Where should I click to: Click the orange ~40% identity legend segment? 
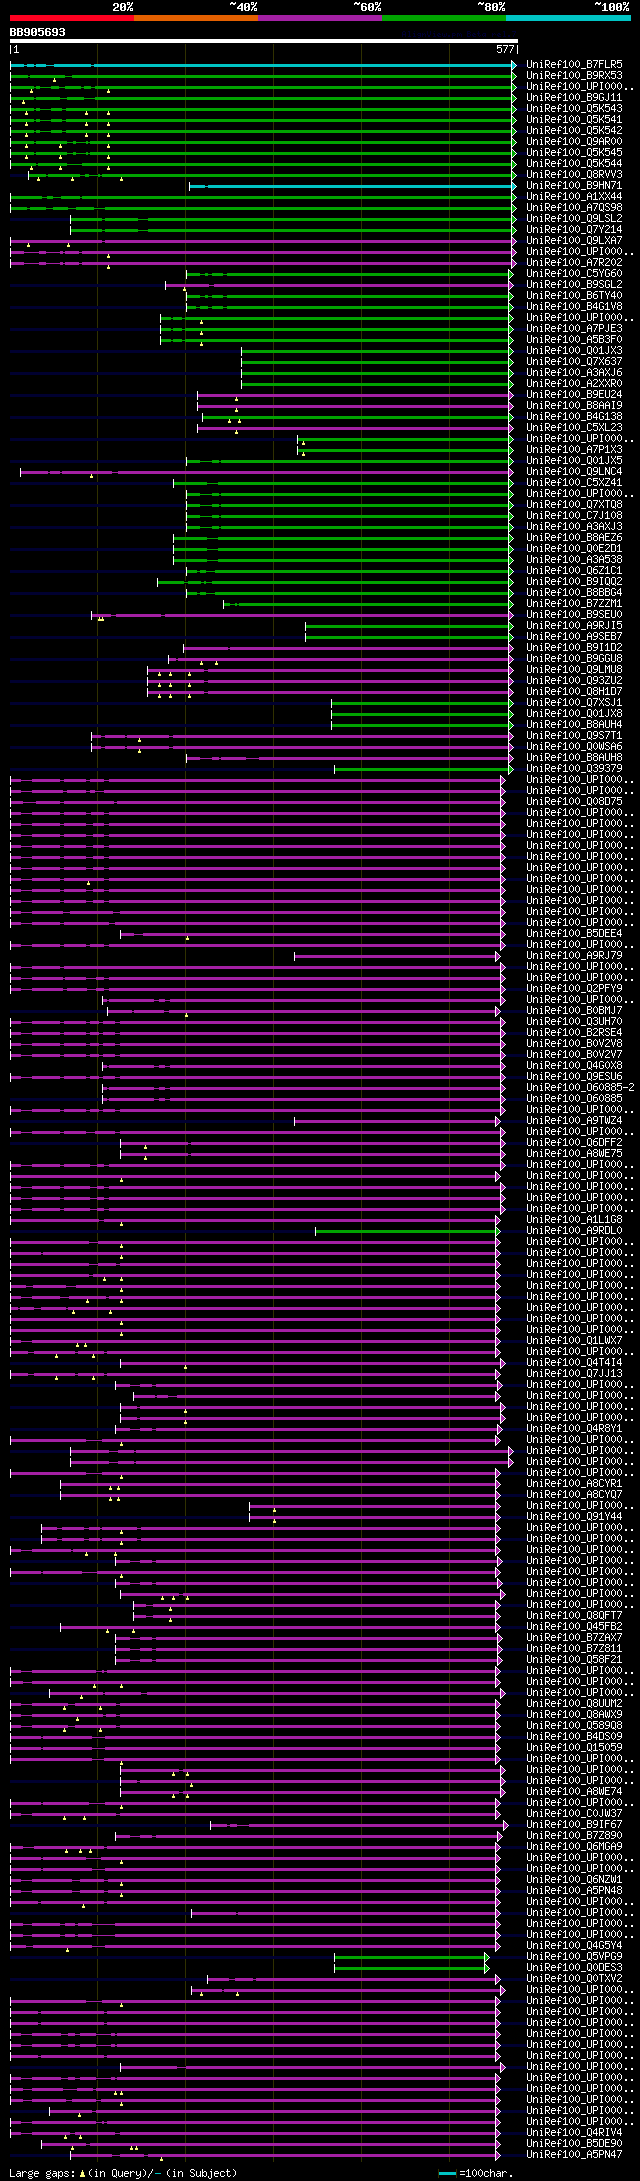(196, 18)
